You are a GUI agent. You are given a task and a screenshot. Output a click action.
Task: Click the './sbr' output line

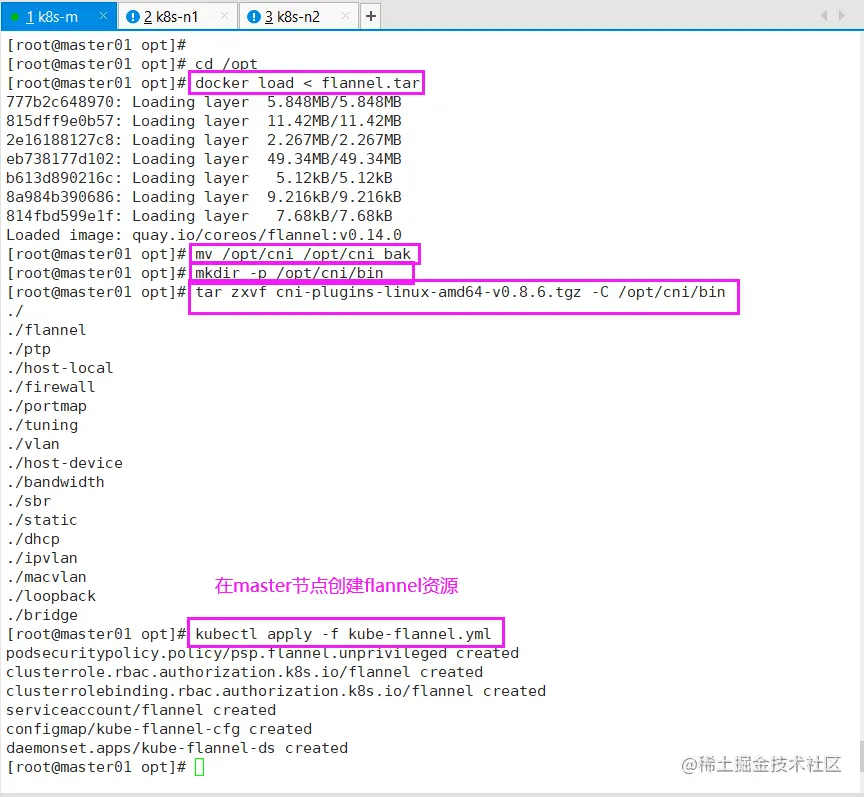(x=29, y=501)
